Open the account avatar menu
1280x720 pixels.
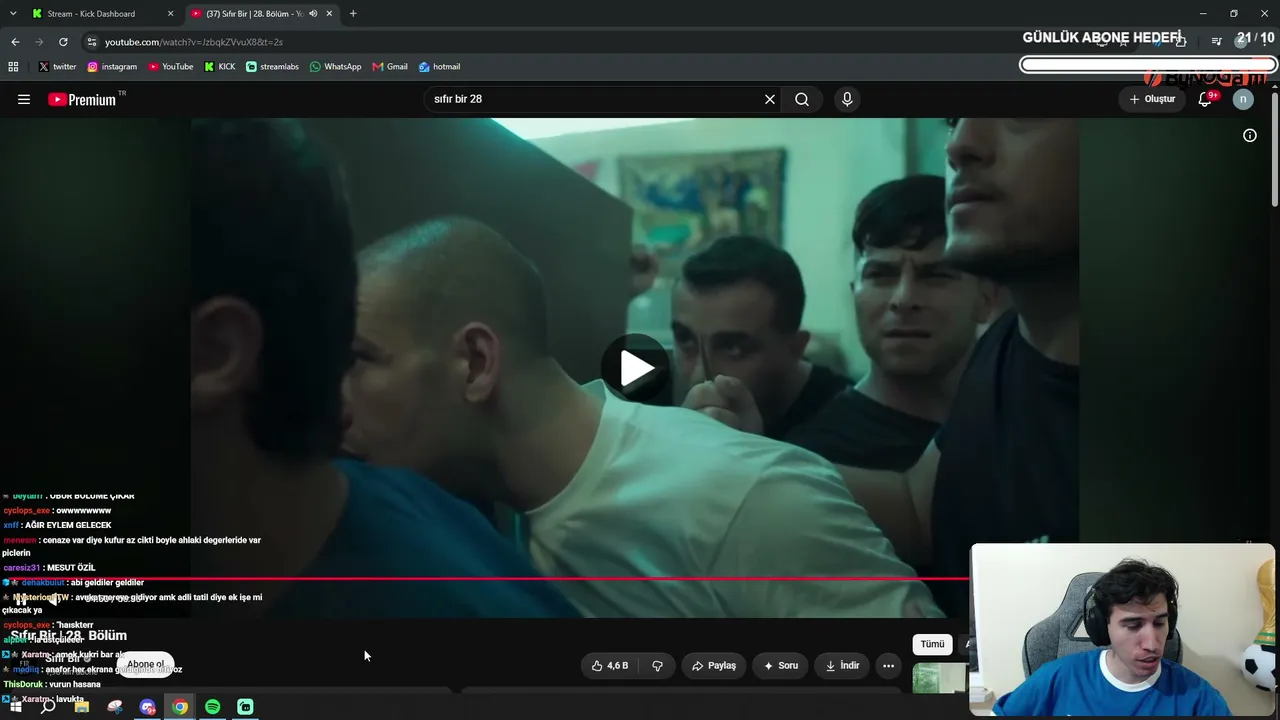(x=1243, y=99)
